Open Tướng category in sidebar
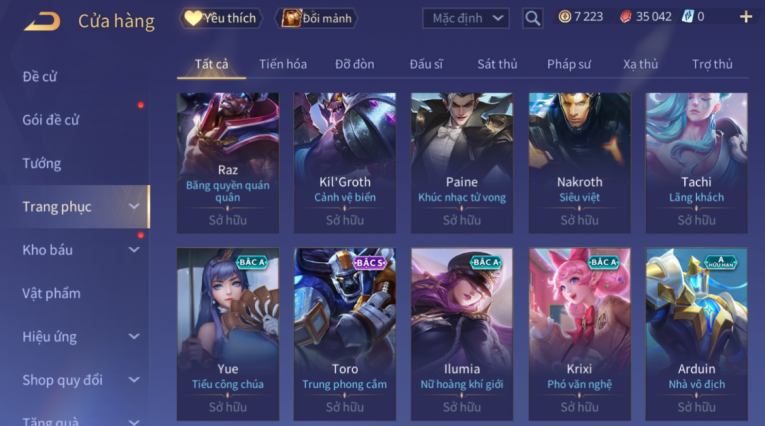 pos(42,163)
